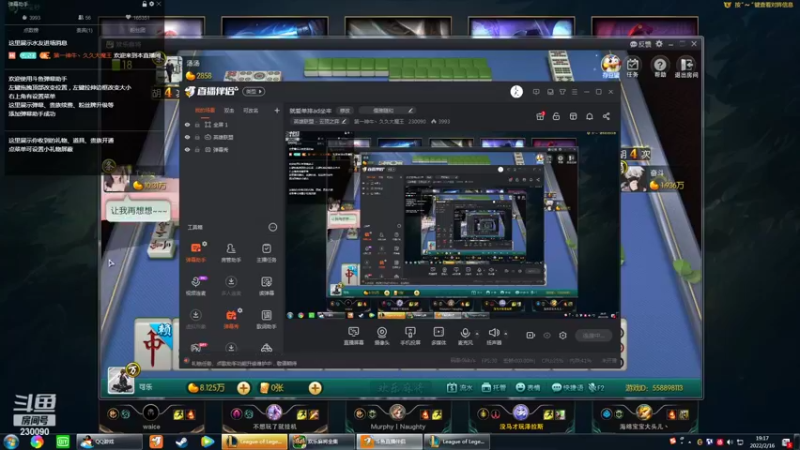Open the danmaku helper tool in the toolbox
Screen dimensions: 800x450
pyautogui.click(x=196, y=253)
